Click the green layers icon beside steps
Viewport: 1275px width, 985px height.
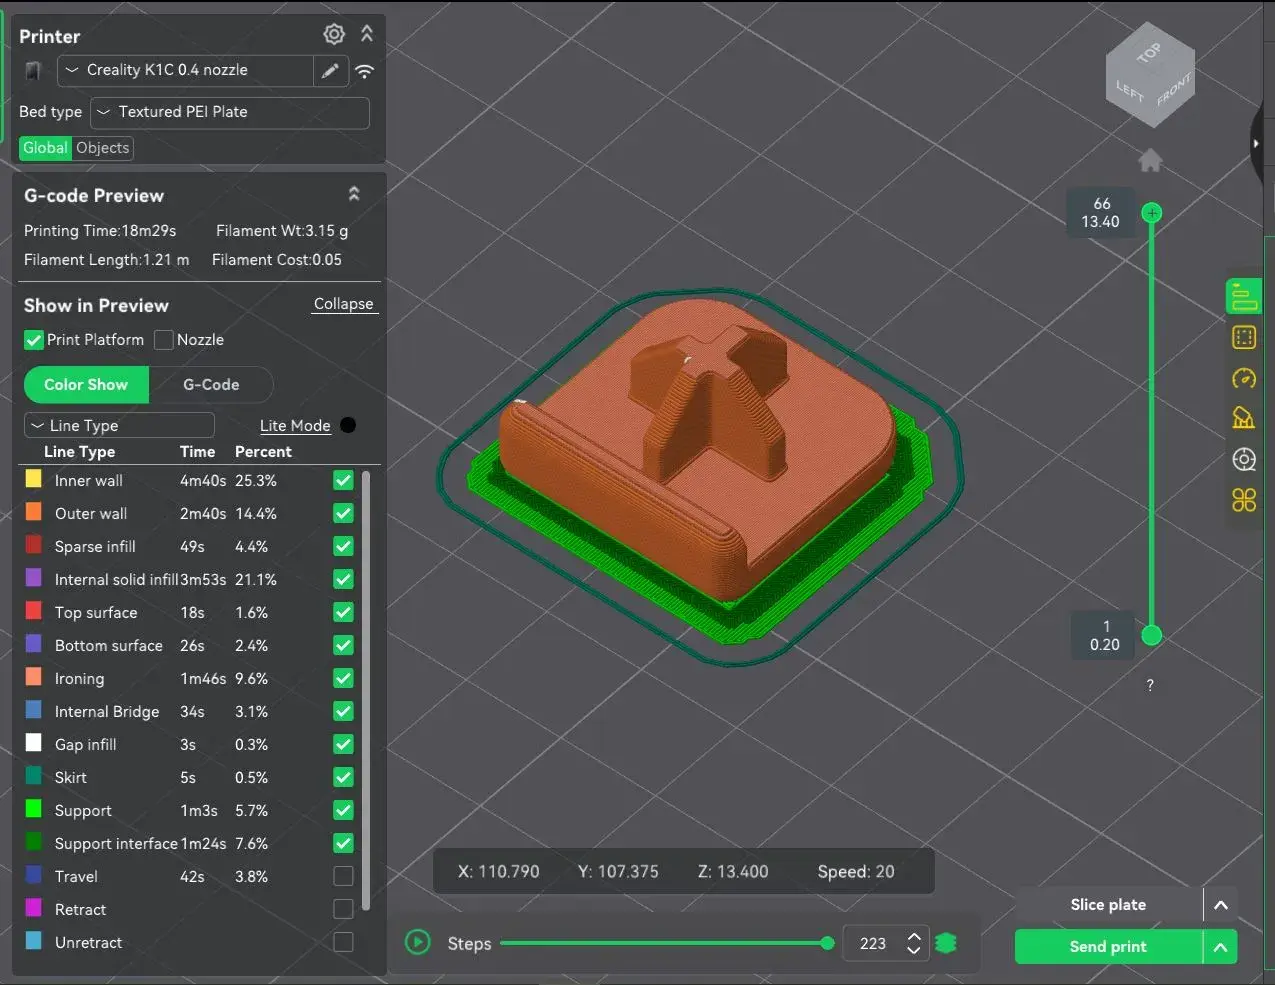point(946,943)
